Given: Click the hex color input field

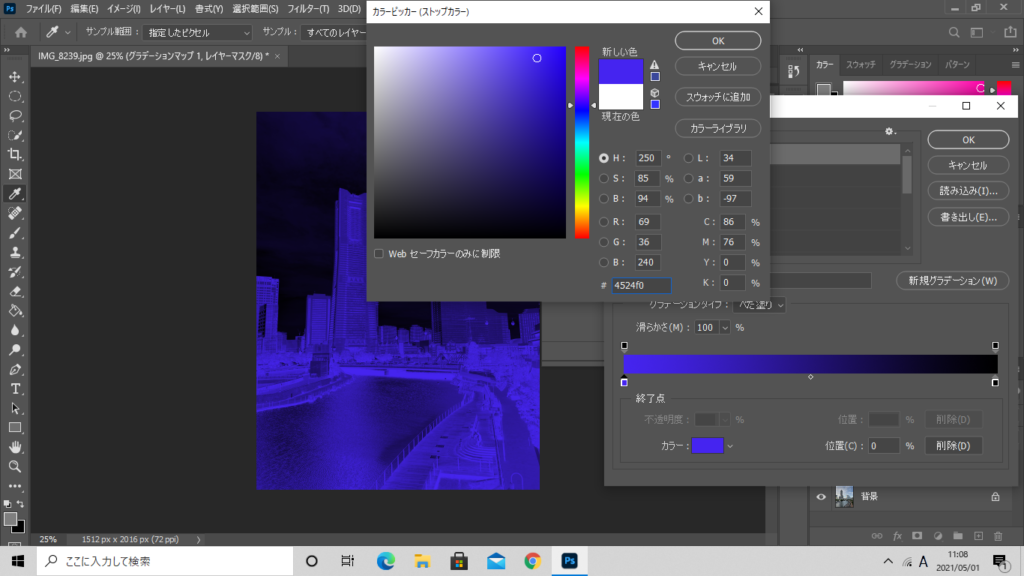Looking at the screenshot, I should 641,285.
